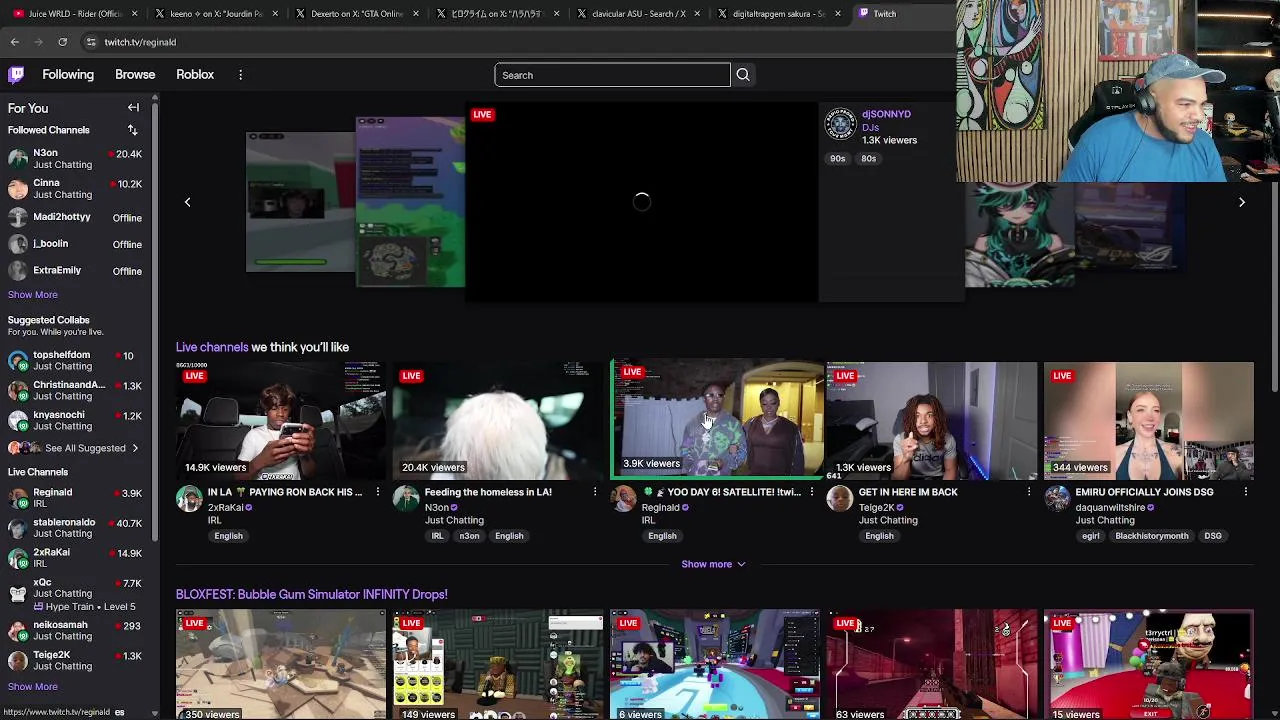Click the 90s tag on featured stream
The width and height of the screenshot is (1280, 720).
coord(838,158)
